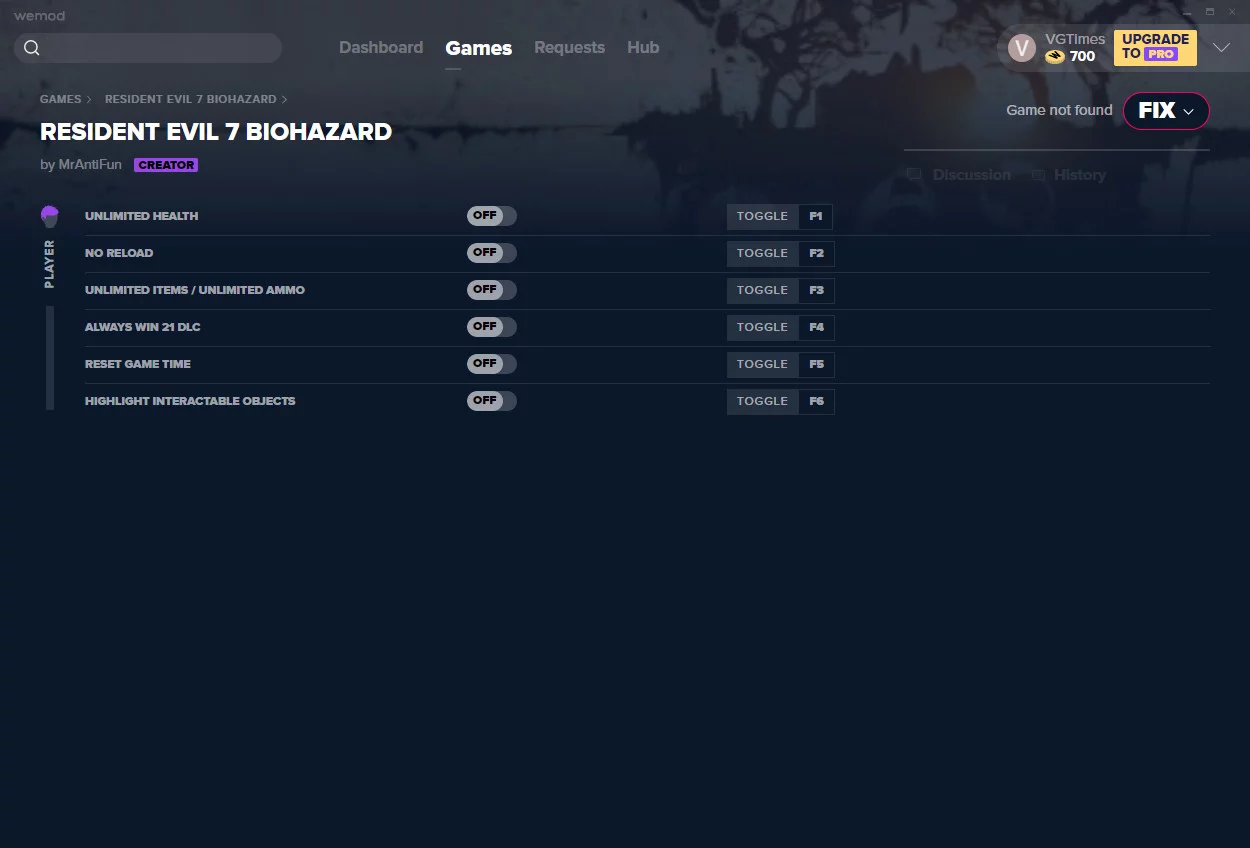The image size is (1250, 848).
Task: Open the FIX dropdown button
Action: coord(1166,111)
